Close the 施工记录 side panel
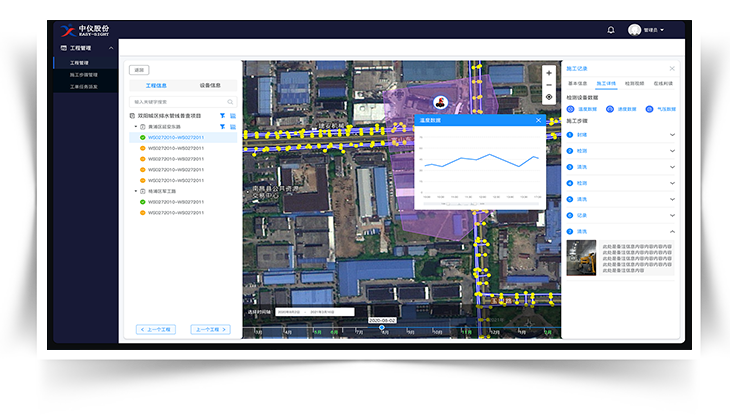730x415 pixels. click(672, 68)
